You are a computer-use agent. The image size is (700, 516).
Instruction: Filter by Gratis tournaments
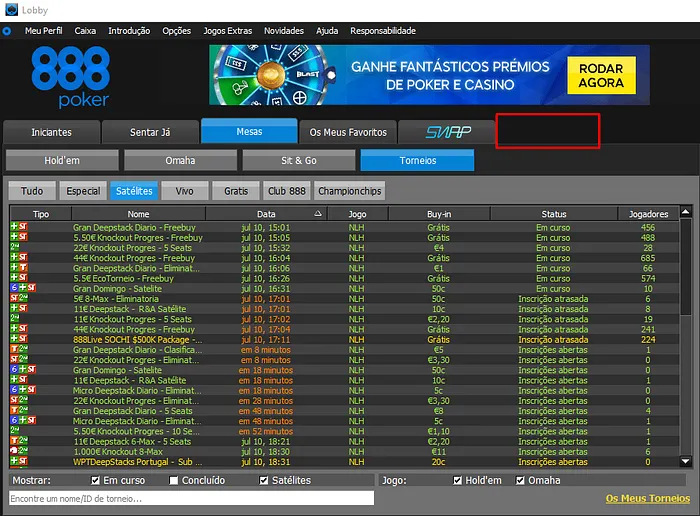(x=236, y=191)
